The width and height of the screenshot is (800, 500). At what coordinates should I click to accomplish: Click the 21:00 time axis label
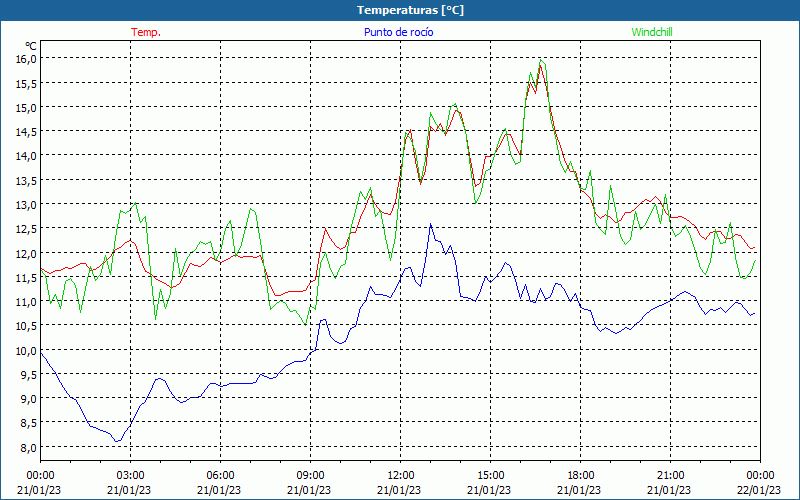pos(670,476)
